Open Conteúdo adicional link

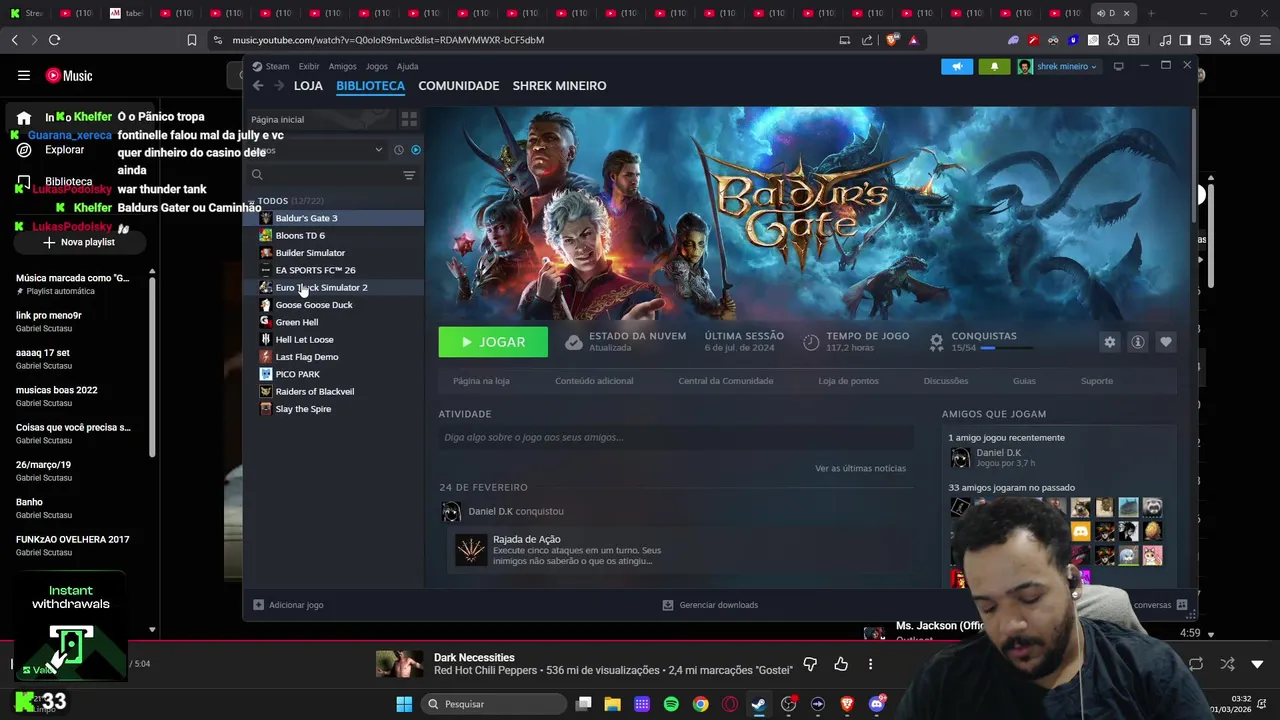[594, 381]
